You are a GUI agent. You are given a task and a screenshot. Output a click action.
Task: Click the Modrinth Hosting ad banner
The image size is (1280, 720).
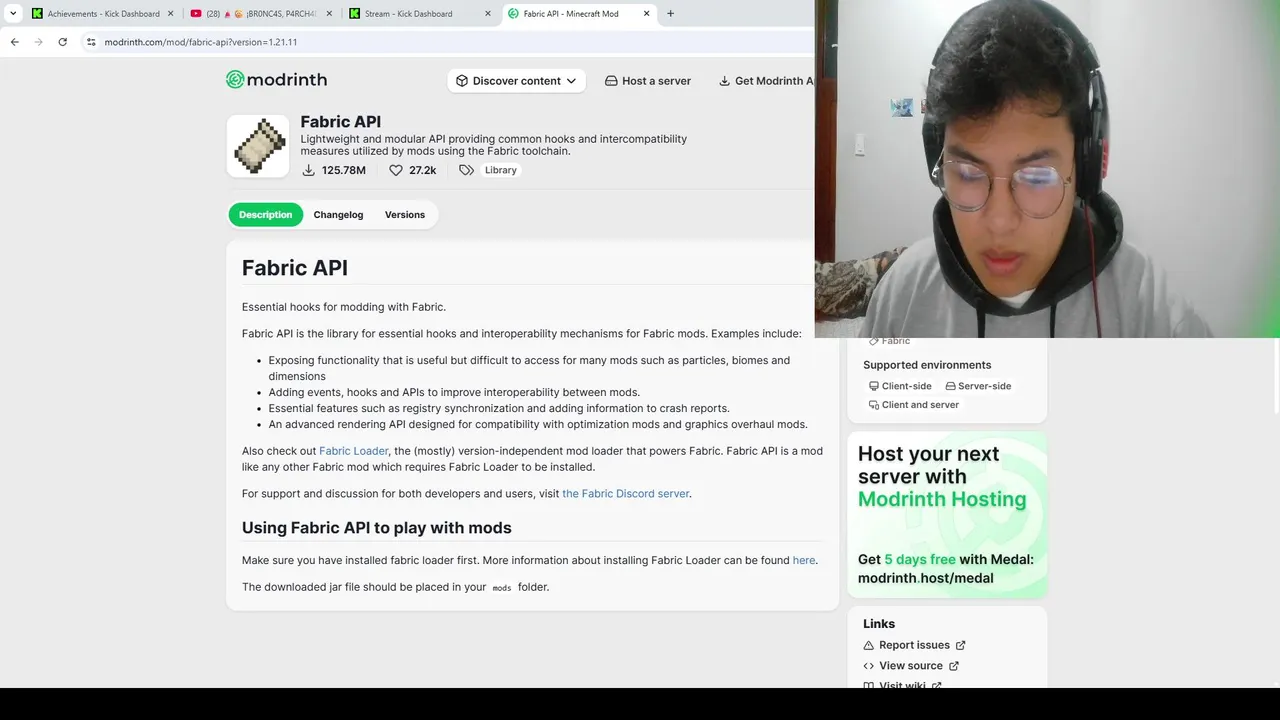947,515
